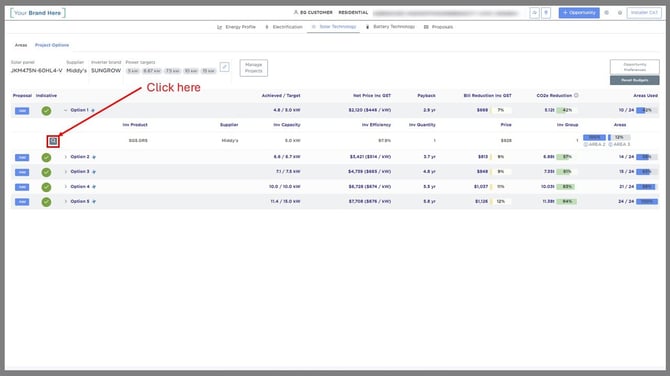Click the inverter edit icon under Option 1
The height and width of the screenshot is (376, 670).
(x=53, y=141)
